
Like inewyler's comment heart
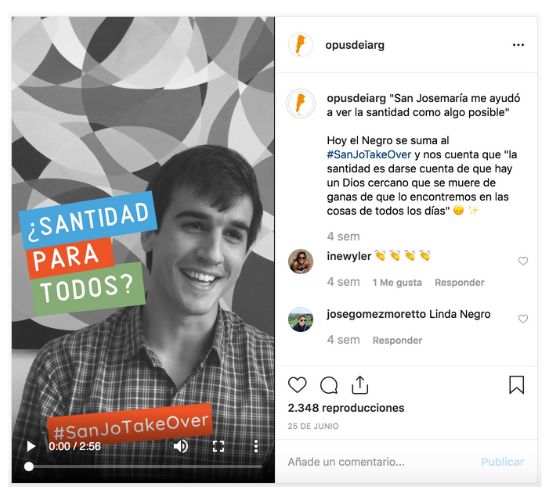point(523,261)
